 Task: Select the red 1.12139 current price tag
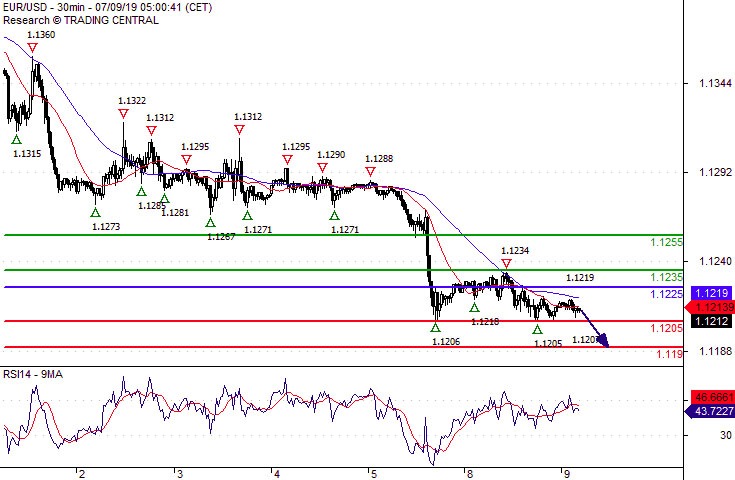pyautogui.click(x=710, y=307)
